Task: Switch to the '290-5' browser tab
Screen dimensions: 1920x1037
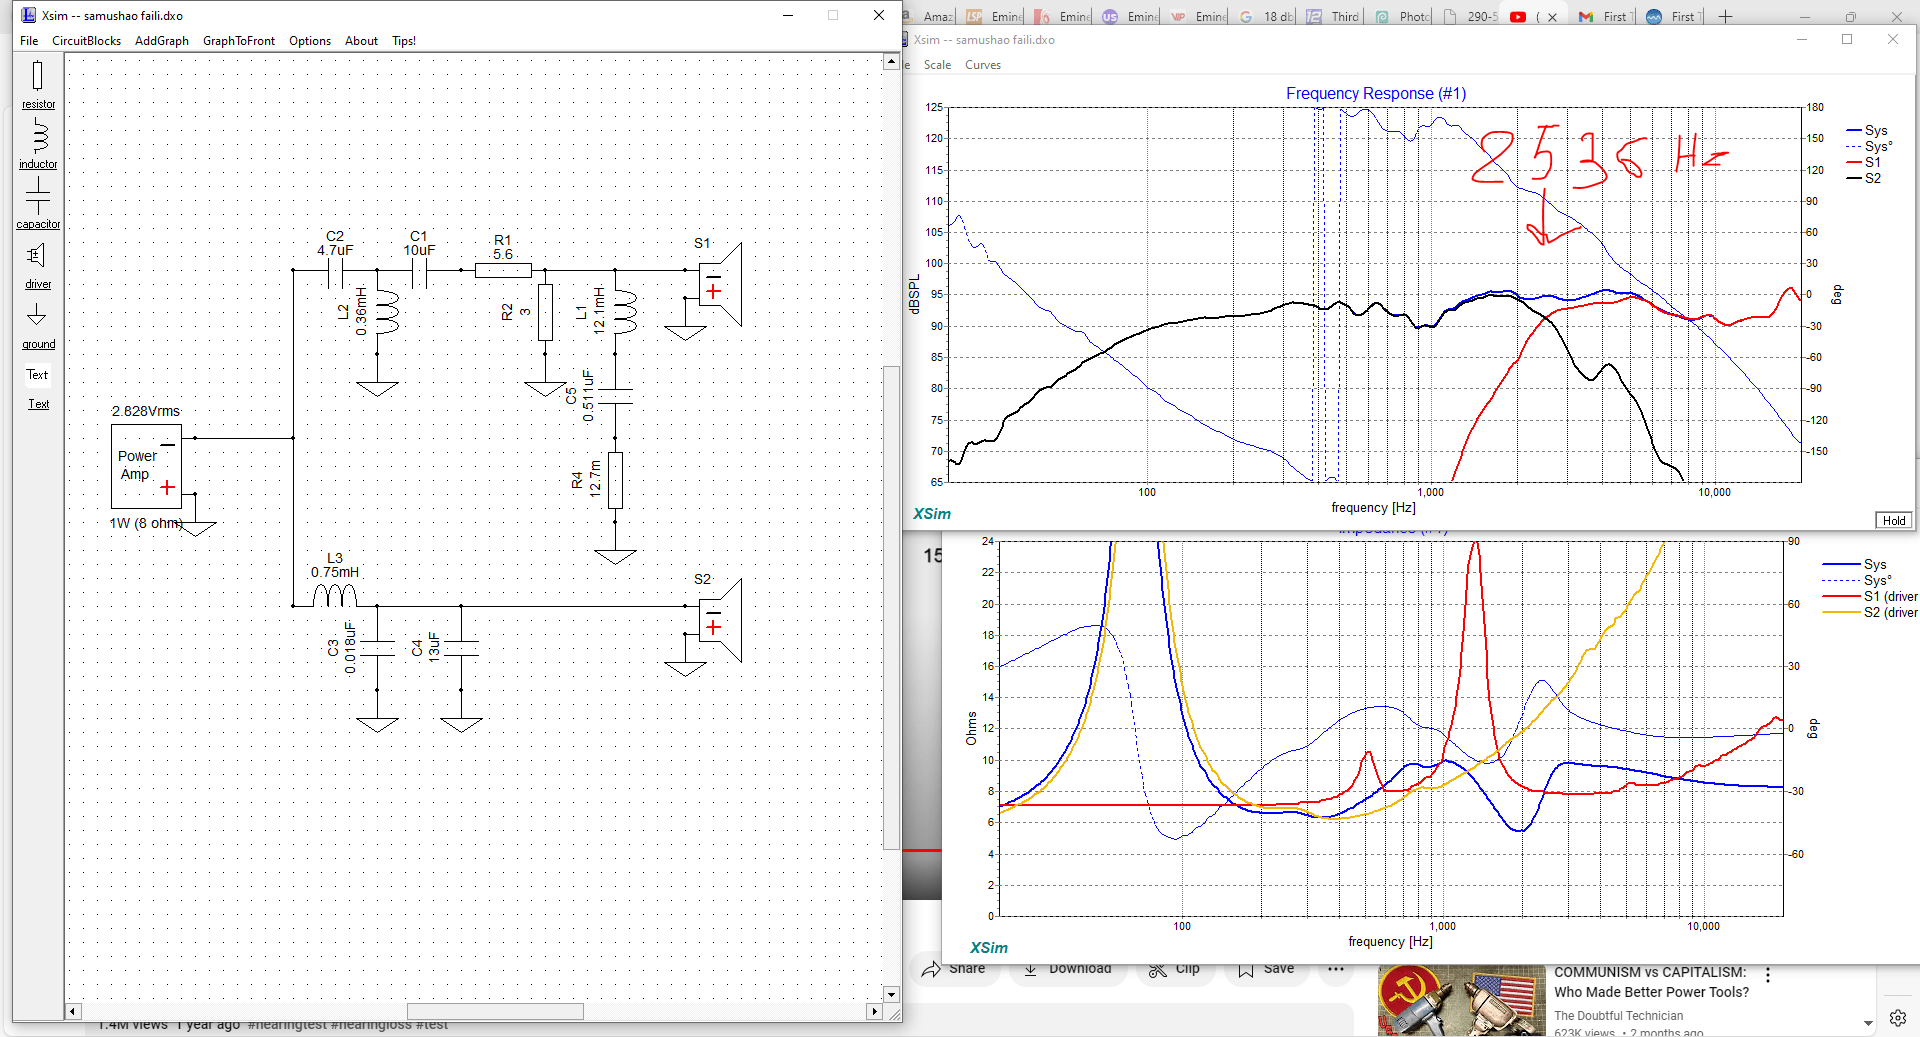Action: click(x=1469, y=16)
